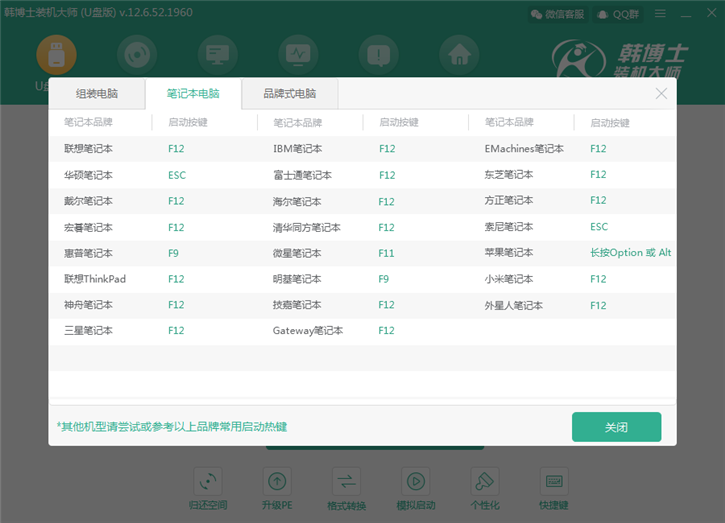Click the home icon in top toolbar

tap(459, 54)
